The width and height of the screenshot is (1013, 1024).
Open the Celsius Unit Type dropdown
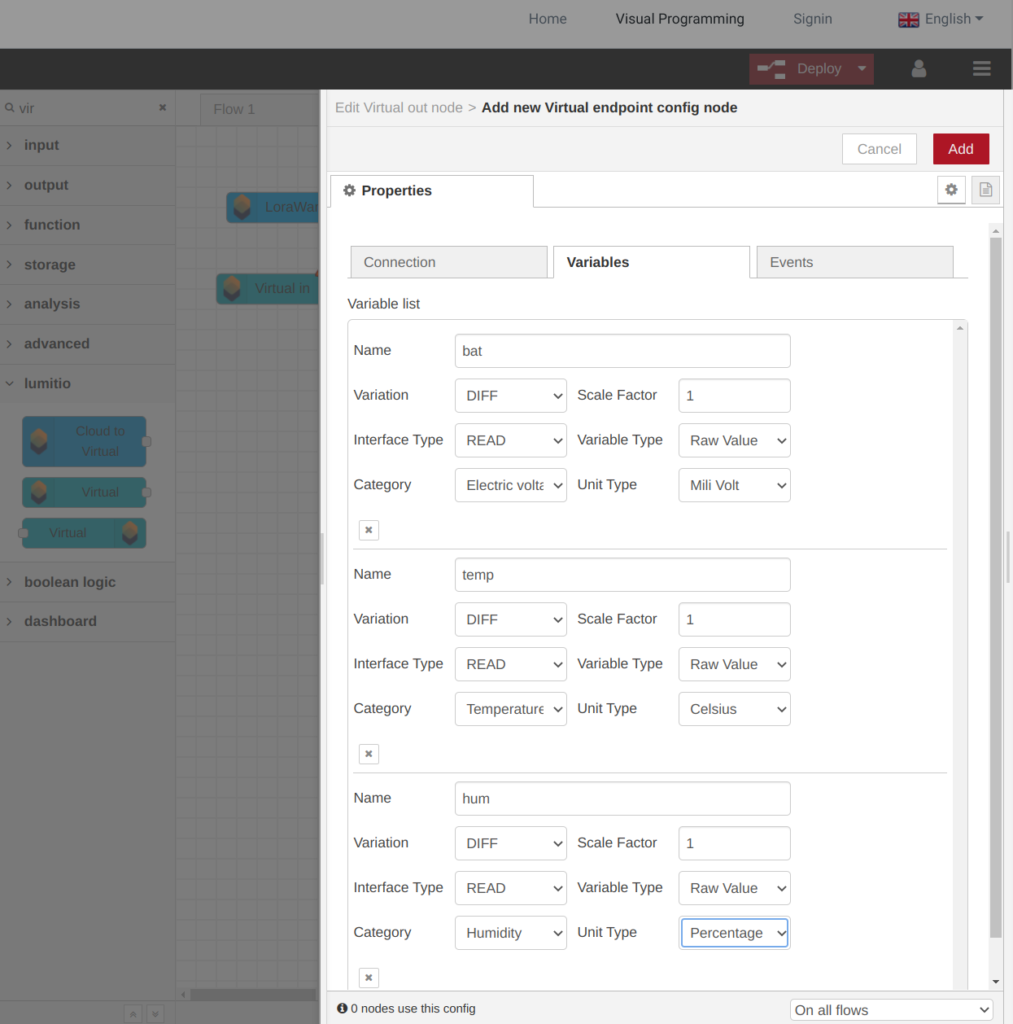(x=734, y=709)
